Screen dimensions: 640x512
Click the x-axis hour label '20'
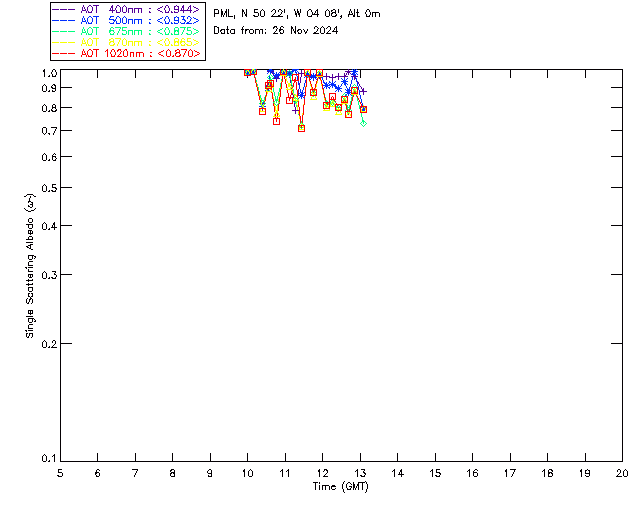click(x=622, y=473)
